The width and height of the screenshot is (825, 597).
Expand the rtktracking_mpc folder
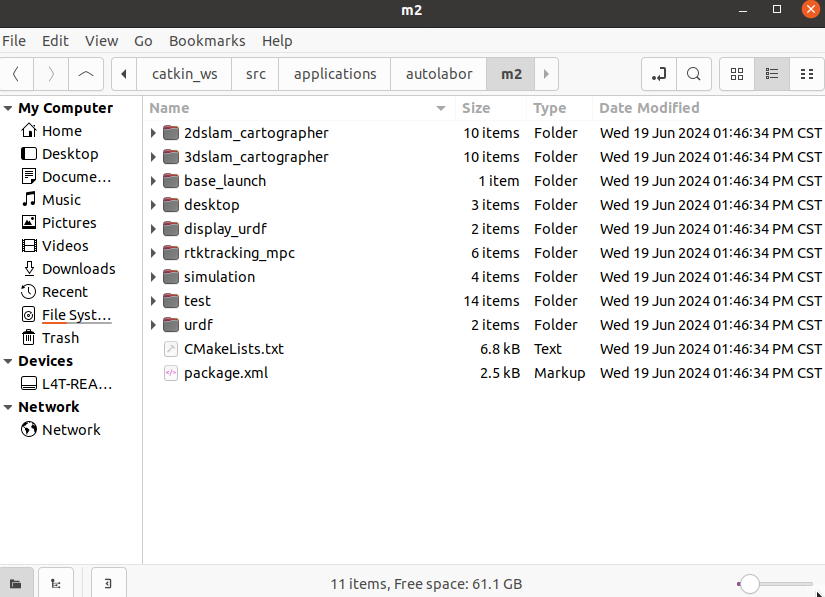point(153,253)
